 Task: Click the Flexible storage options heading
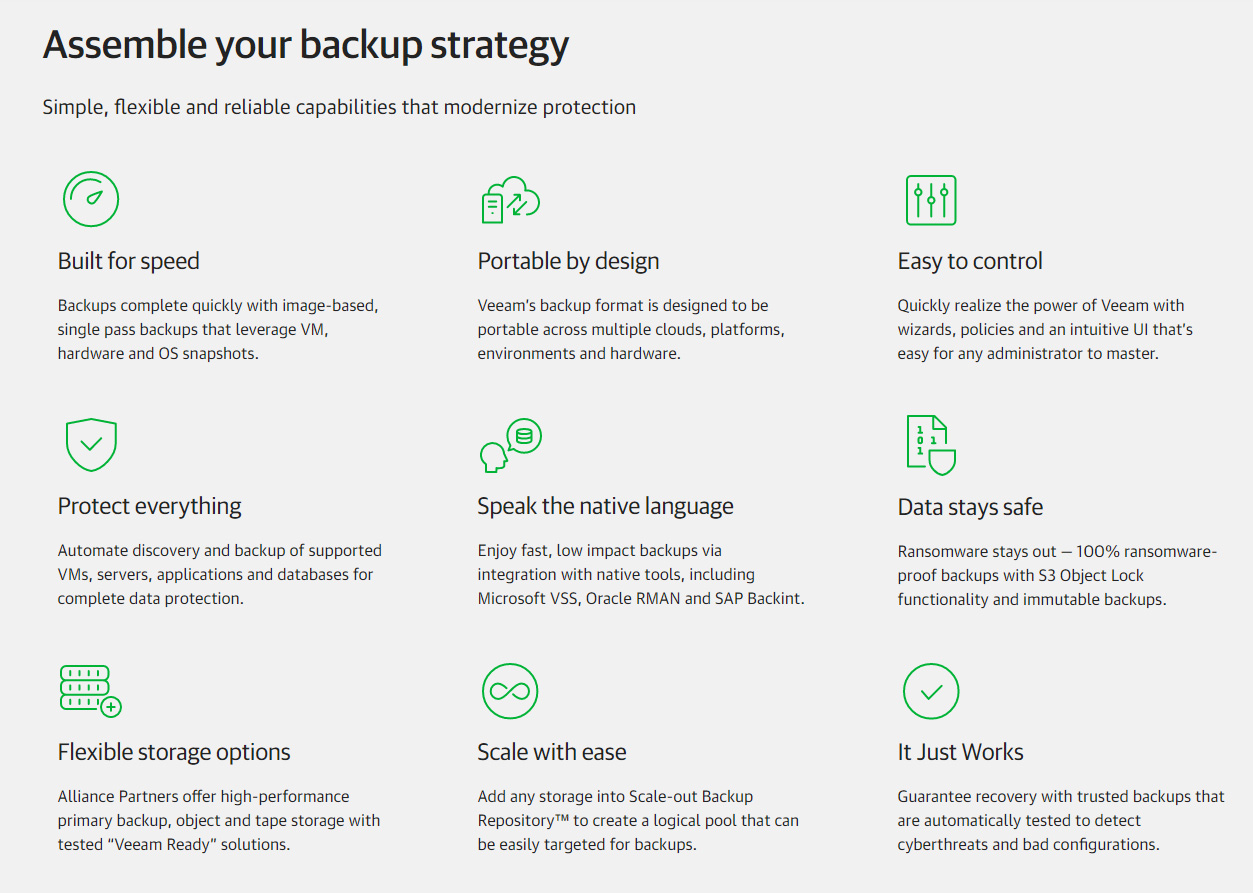pos(174,752)
